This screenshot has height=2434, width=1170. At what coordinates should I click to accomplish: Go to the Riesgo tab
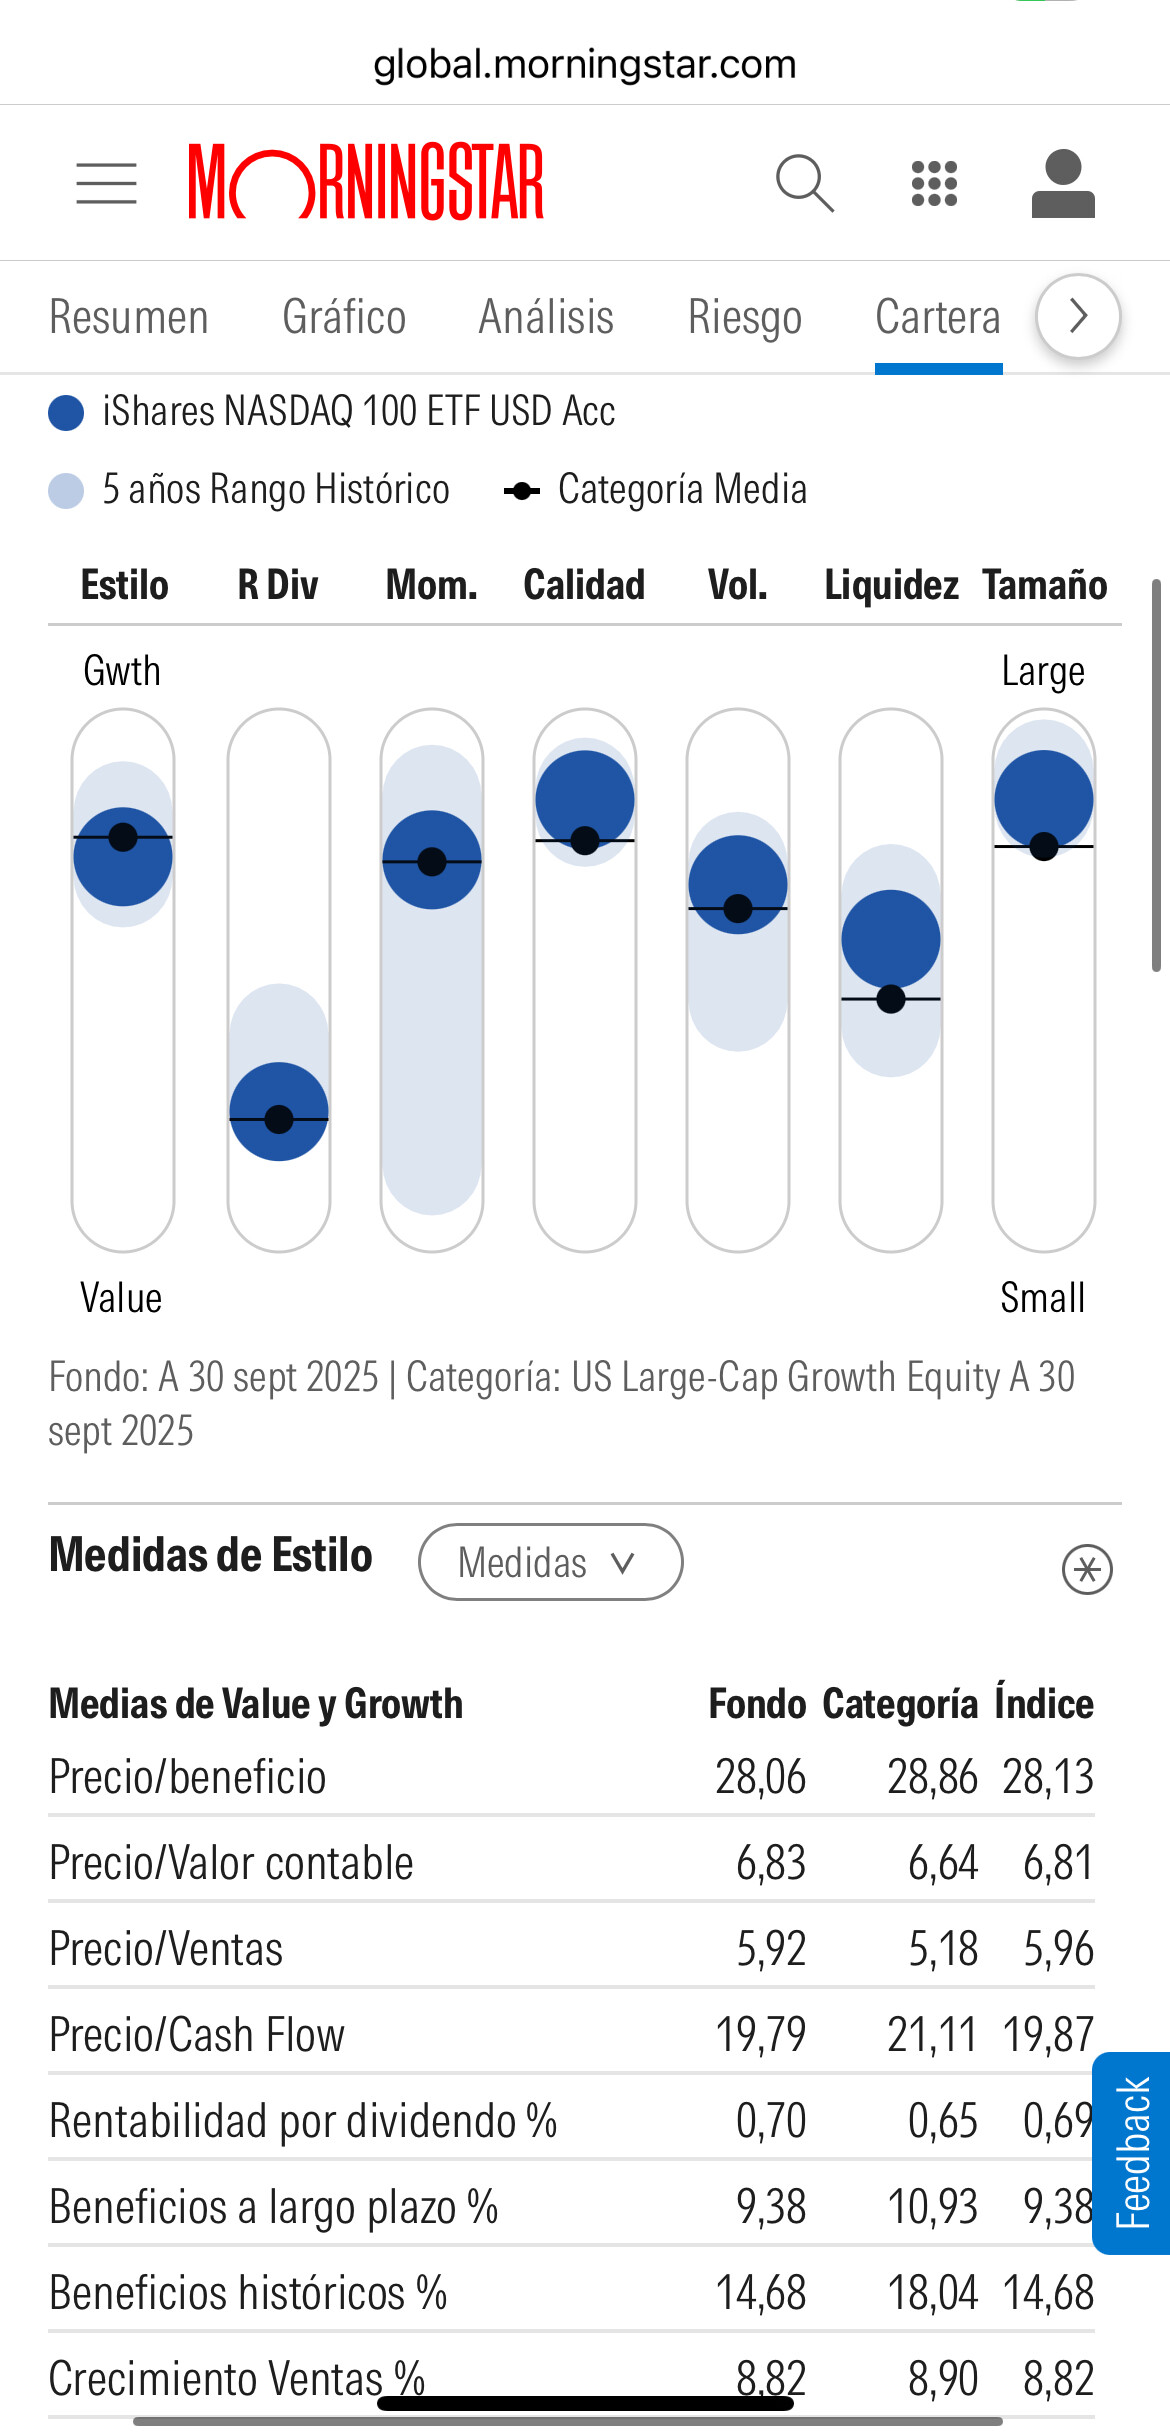pyautogui.click(x=745, y=317)
